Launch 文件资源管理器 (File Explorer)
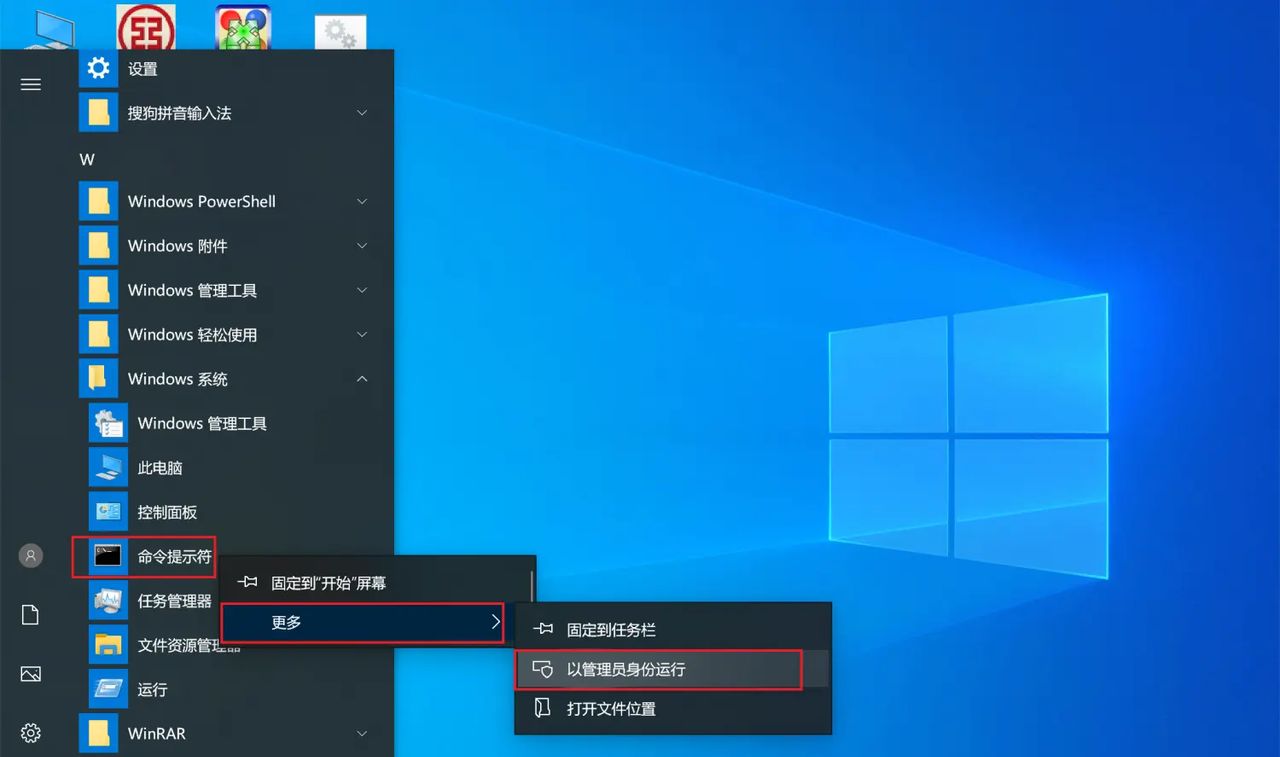 click(x=178, y=645)
